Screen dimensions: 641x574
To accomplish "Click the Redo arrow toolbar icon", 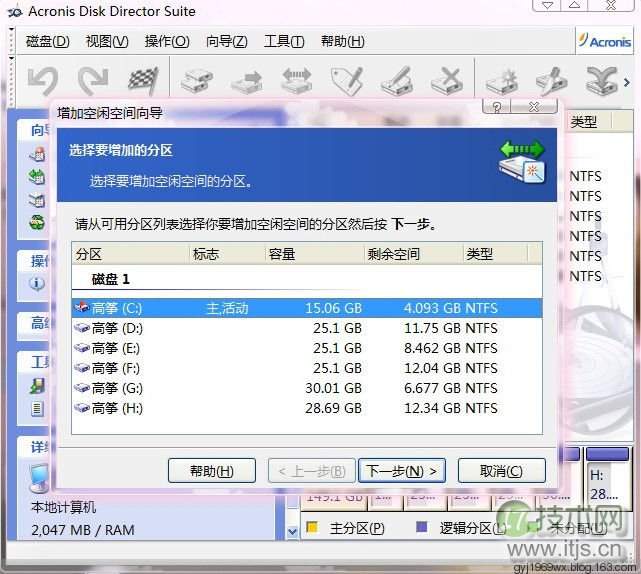I will point(93,80).
